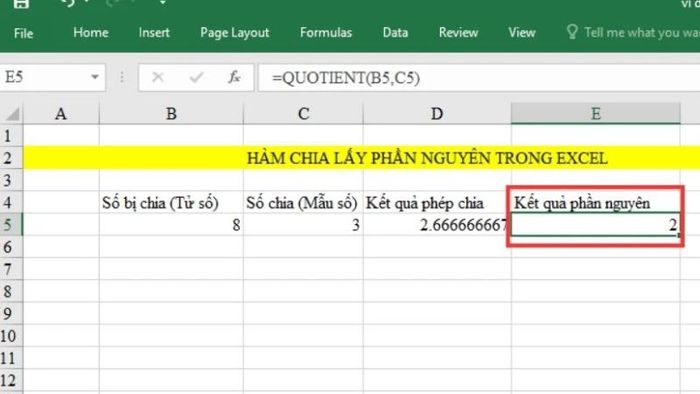This screenshot has width=700, height=394.
Task: Click the Cancel X icon in formula bar
Action: click(158, 78)
